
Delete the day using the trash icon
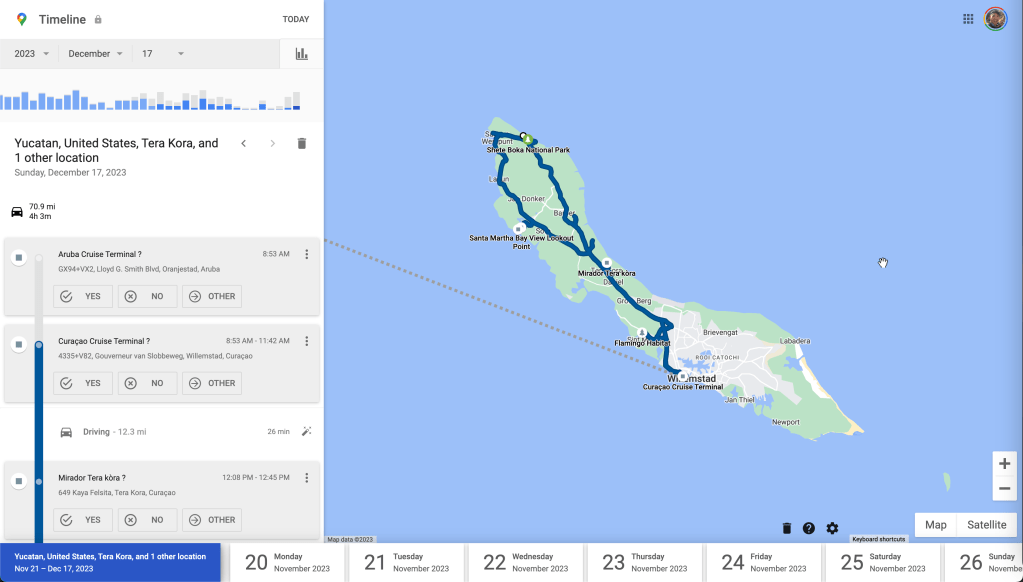click(x=302, y=144)
